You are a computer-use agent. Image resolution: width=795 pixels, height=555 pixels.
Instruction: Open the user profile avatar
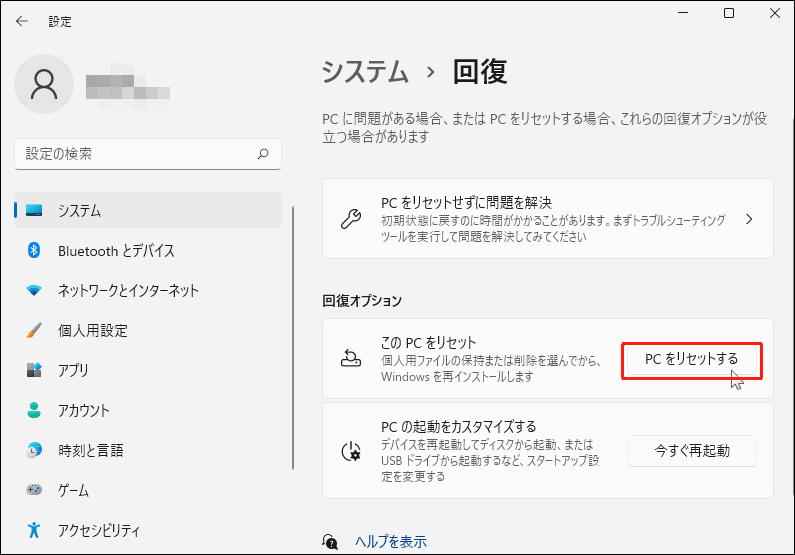(x=44, y=84)
